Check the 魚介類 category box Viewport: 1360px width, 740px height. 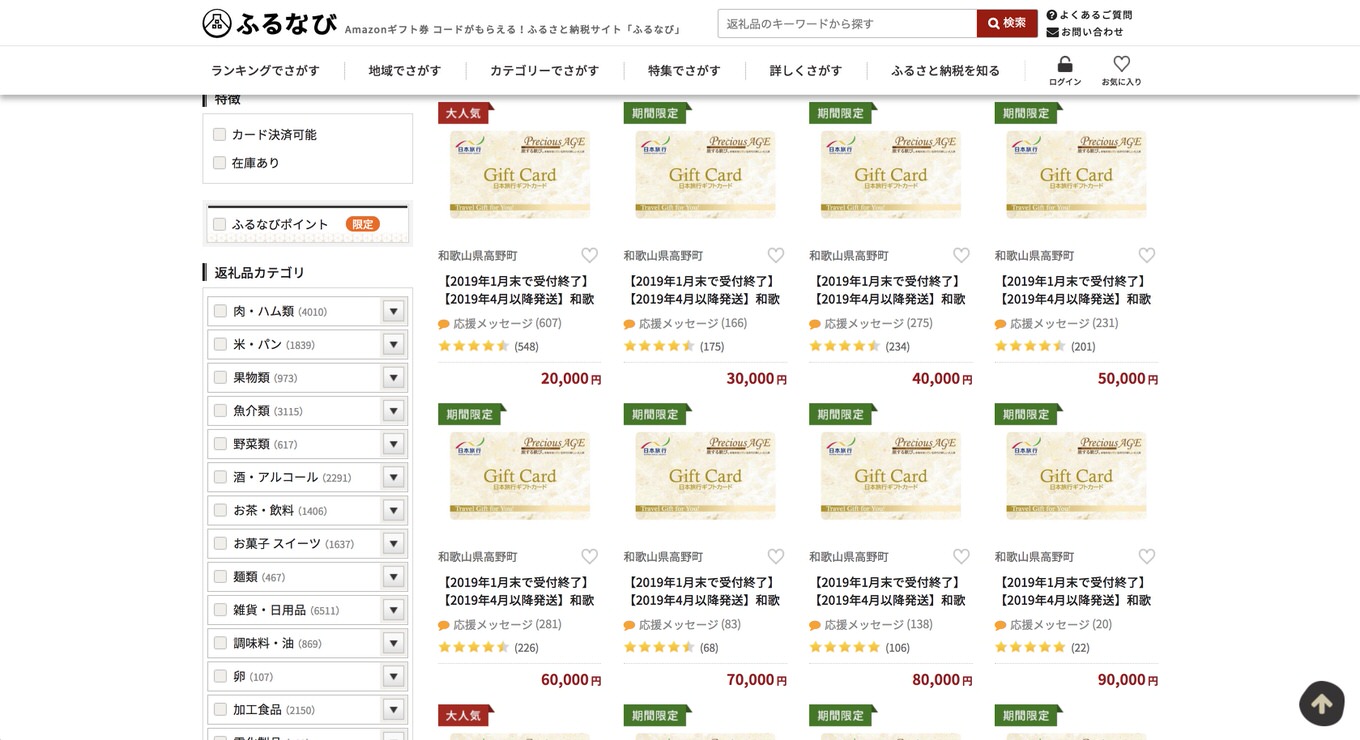pos(220,410)
